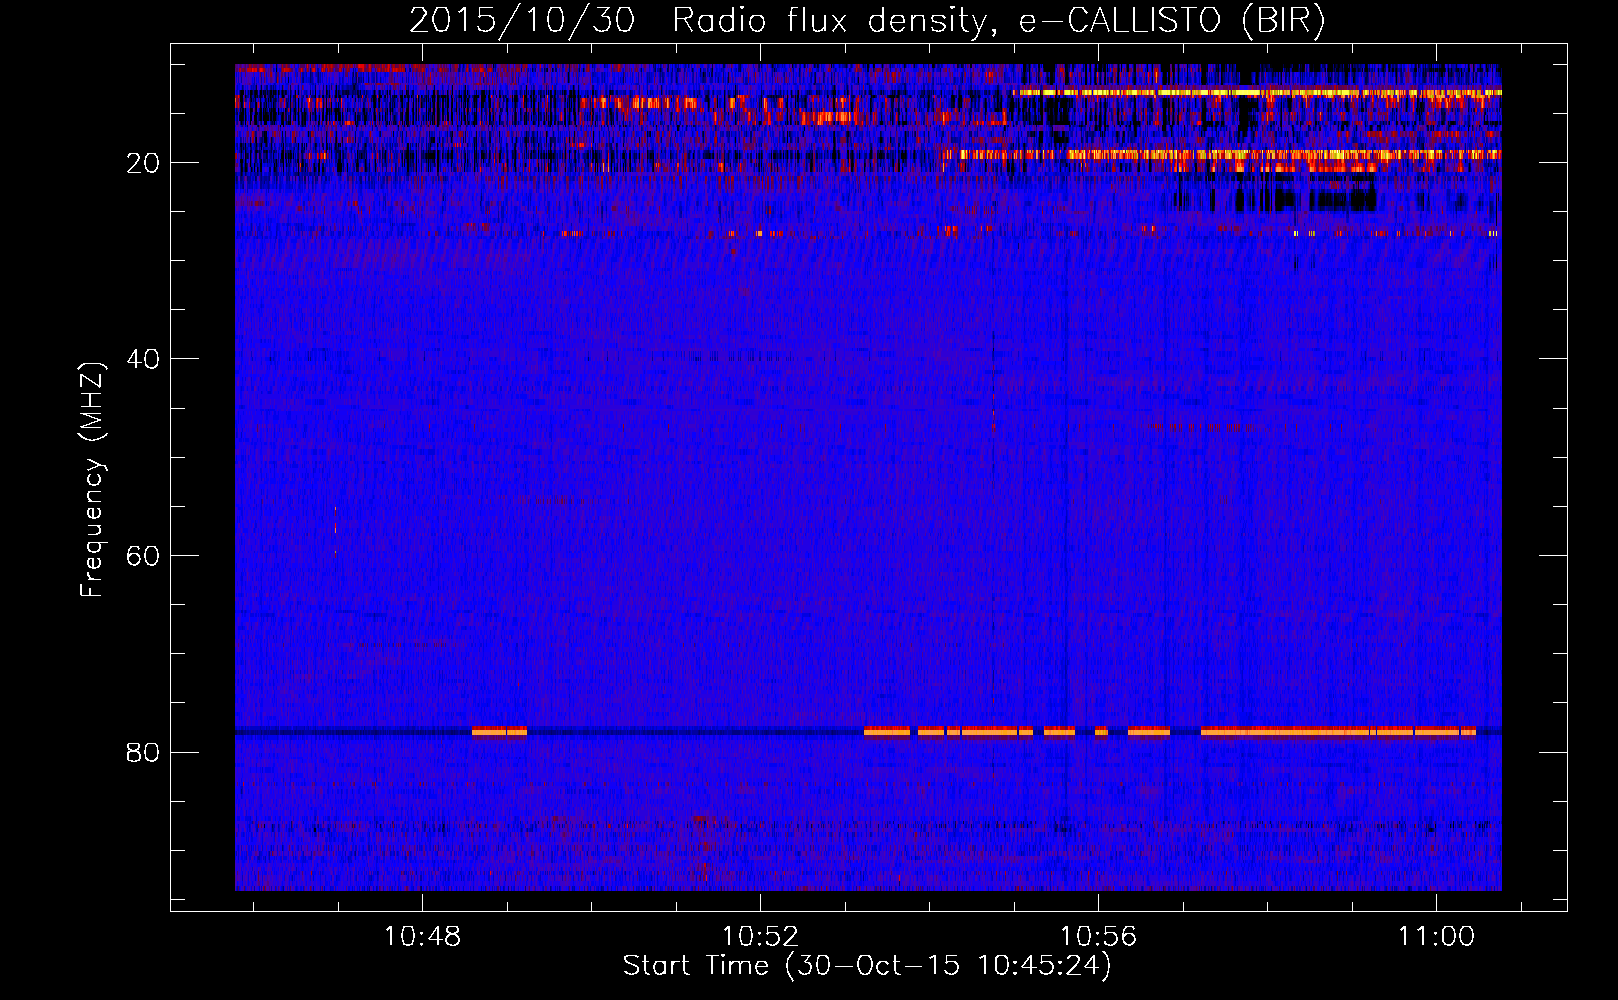Click the frequency tick label '40'
Viewport: 1618px width, 1000px height.
click(143, 359)
